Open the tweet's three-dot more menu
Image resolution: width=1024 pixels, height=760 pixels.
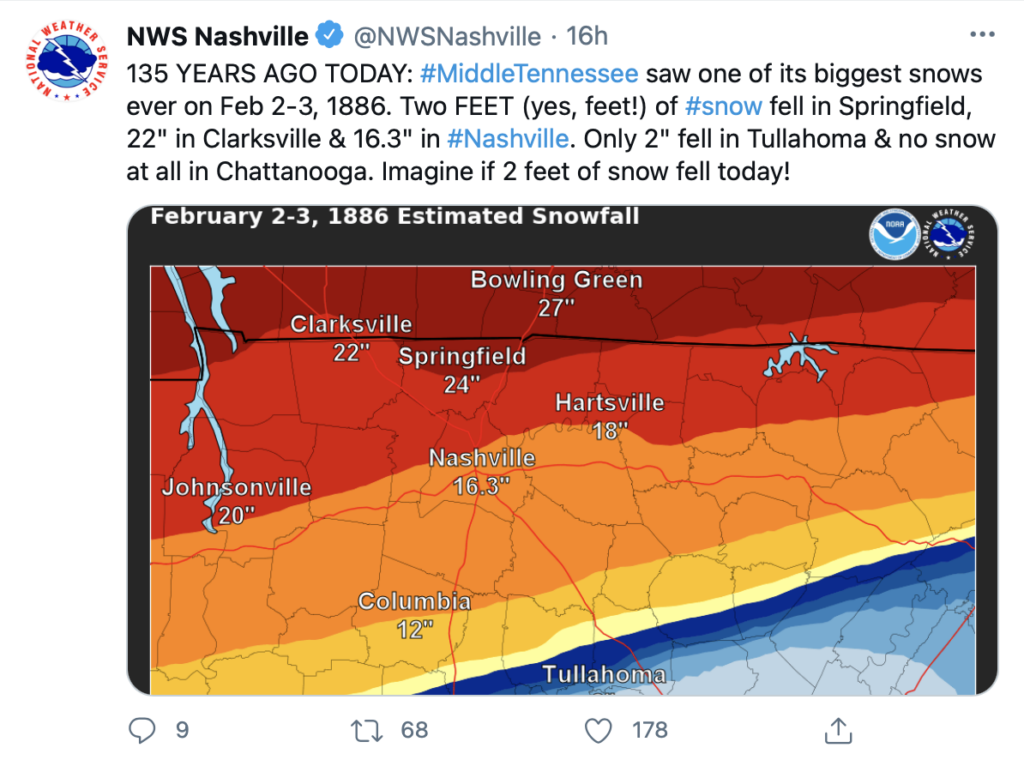point(982,35)
